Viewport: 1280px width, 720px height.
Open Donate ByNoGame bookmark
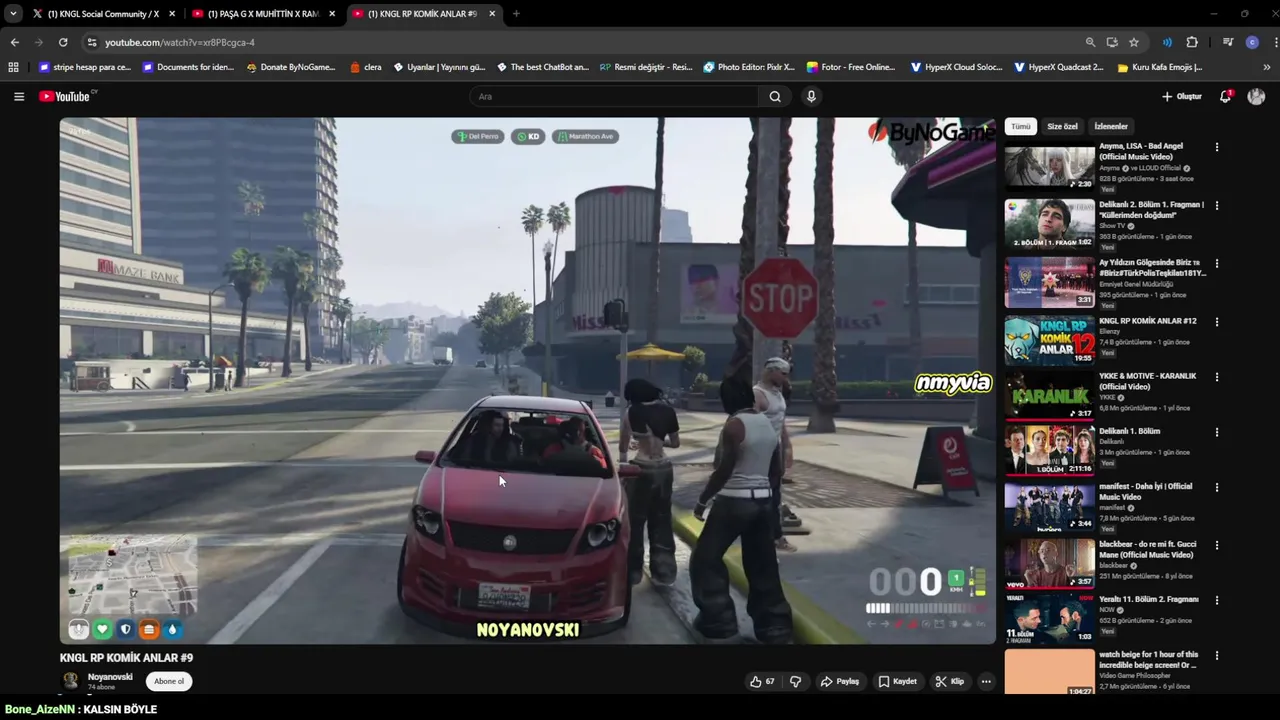click(x=290, y=67)
